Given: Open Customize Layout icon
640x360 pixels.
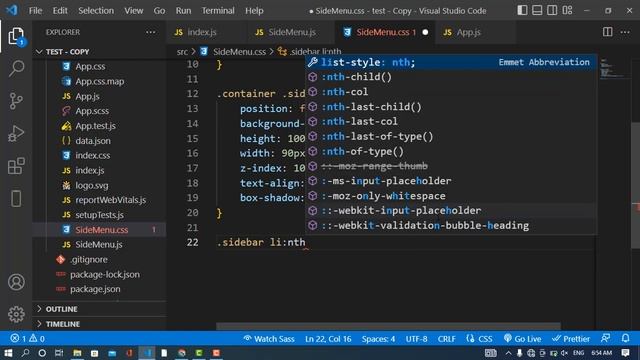Looking at the screenshot, I should point(567,10).
